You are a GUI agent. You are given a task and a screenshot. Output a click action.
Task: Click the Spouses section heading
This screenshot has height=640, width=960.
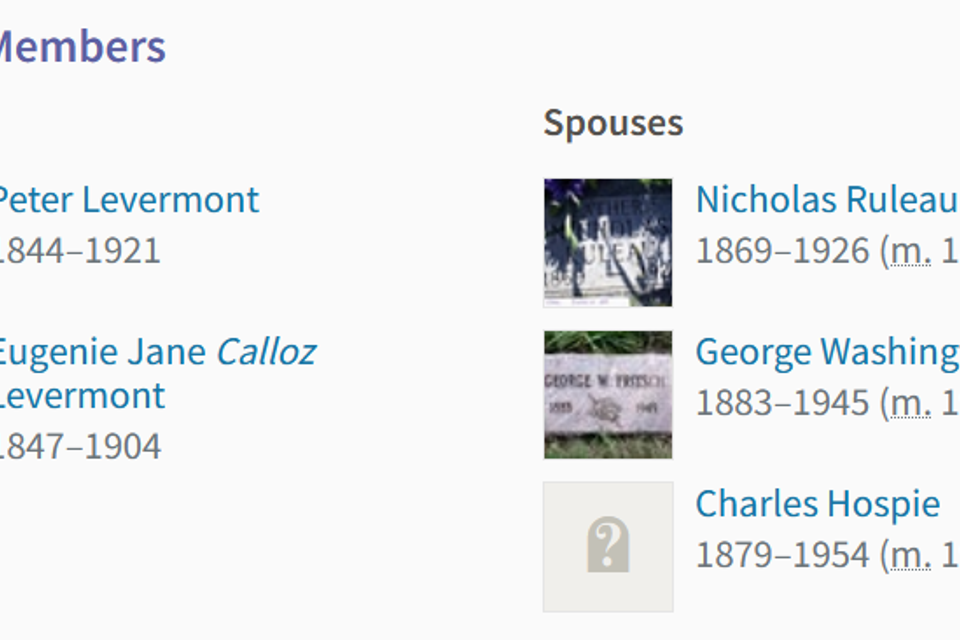coord(613,123)
